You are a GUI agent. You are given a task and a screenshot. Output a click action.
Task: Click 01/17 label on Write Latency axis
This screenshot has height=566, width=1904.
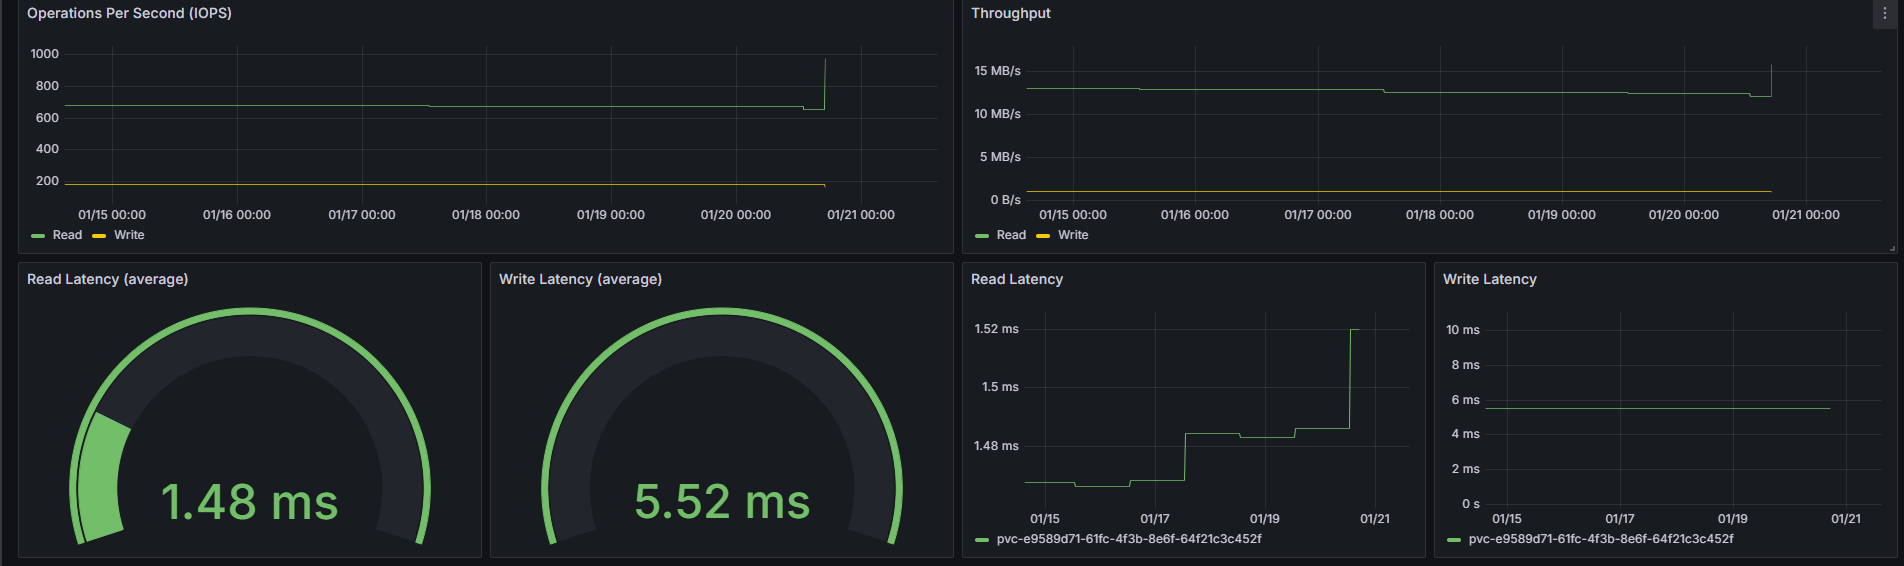1620,519
